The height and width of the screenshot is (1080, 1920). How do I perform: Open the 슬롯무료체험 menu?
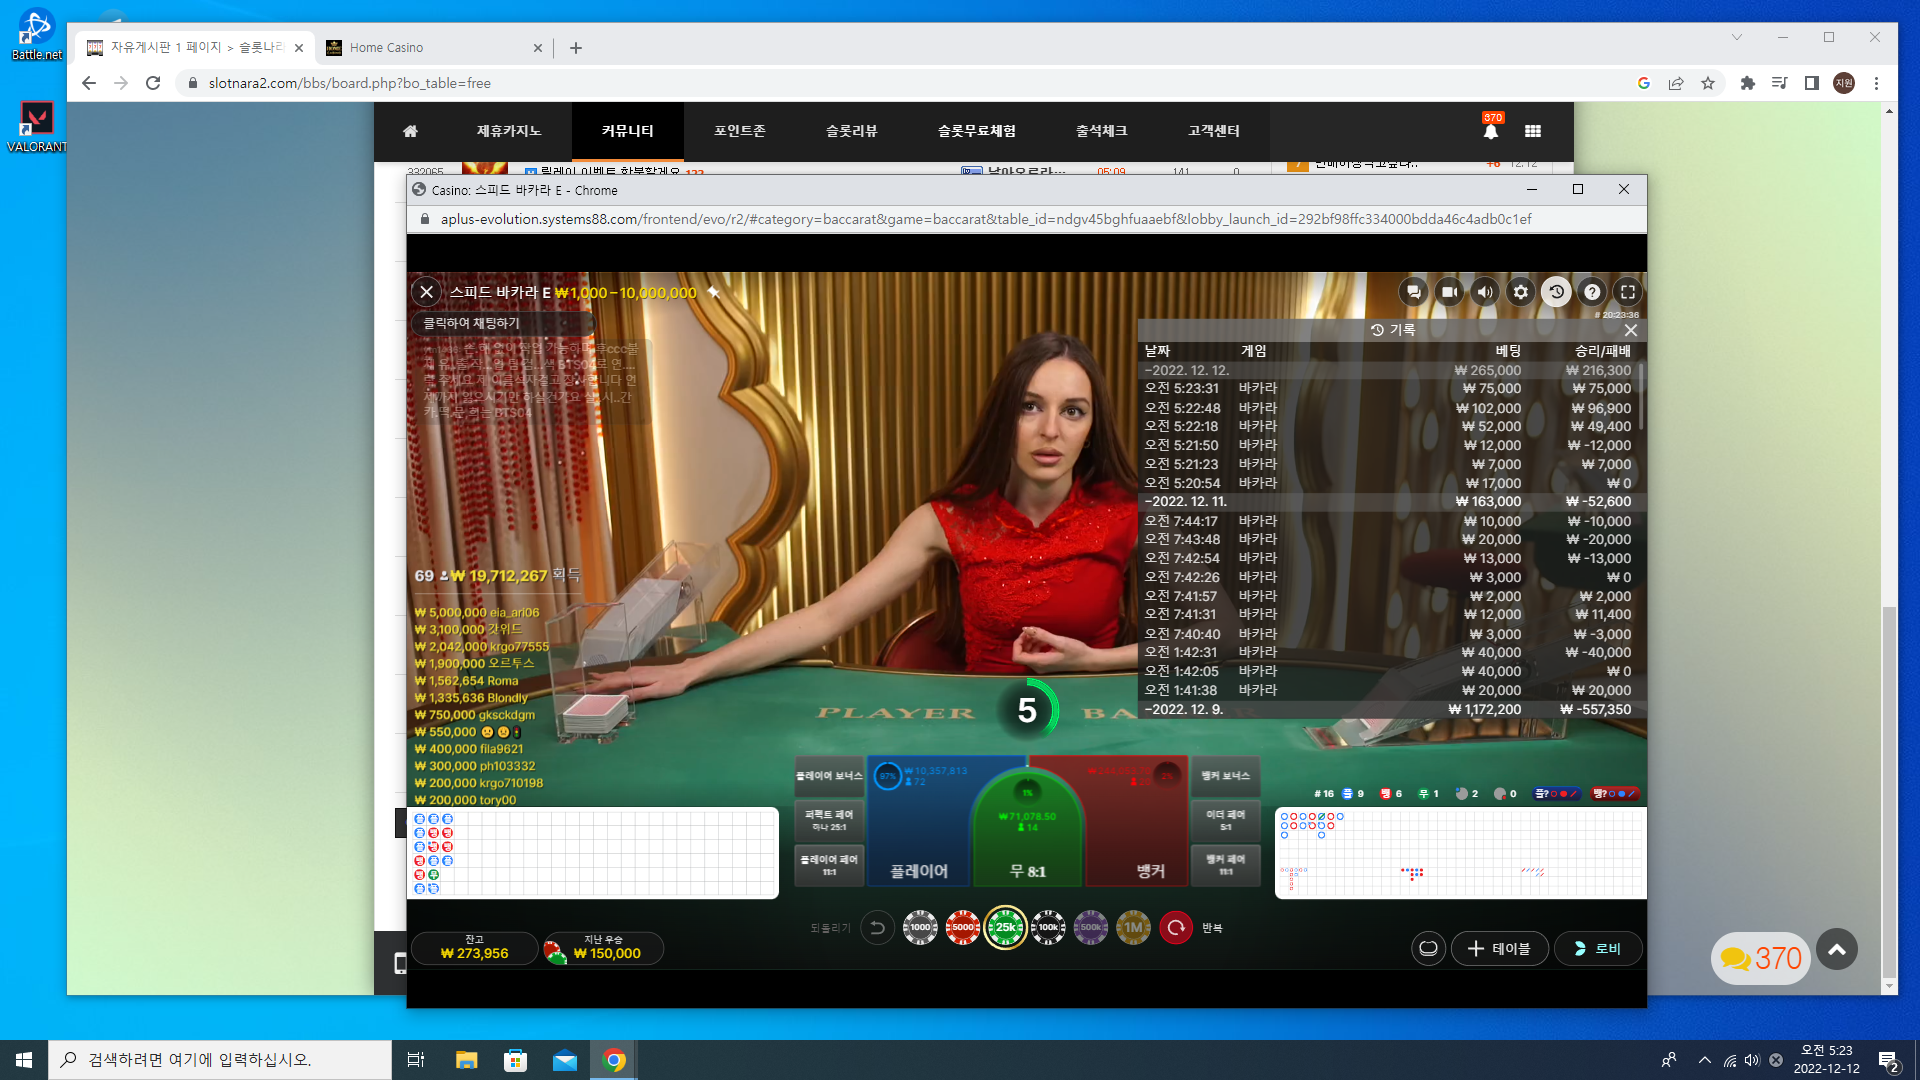[x=977, y=131]
